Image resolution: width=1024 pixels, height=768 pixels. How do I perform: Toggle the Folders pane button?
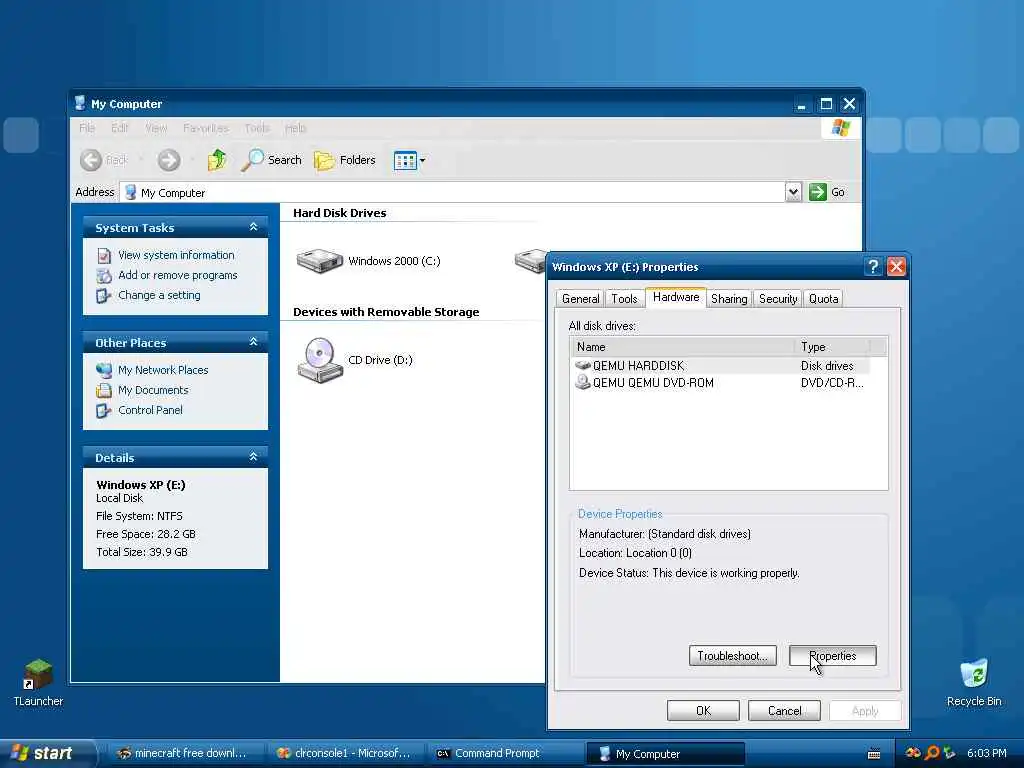[345, 160]
